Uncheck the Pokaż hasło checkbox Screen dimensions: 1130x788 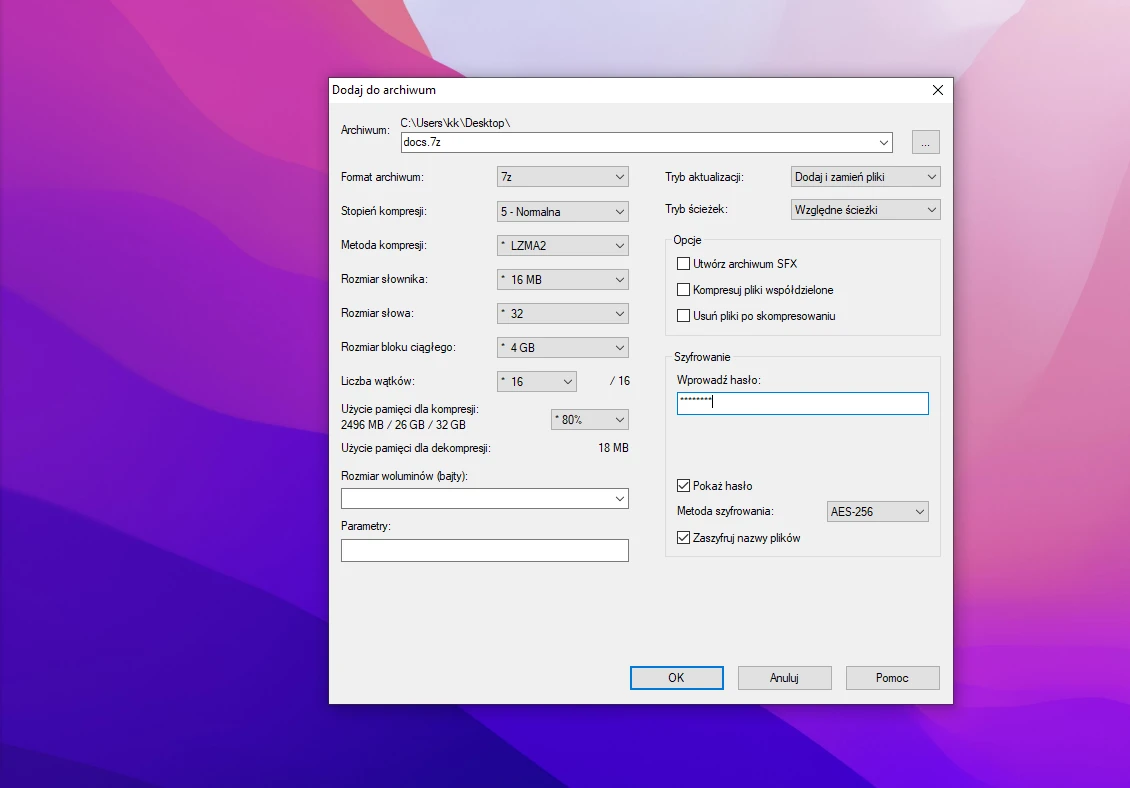click(x=684, y=486)
